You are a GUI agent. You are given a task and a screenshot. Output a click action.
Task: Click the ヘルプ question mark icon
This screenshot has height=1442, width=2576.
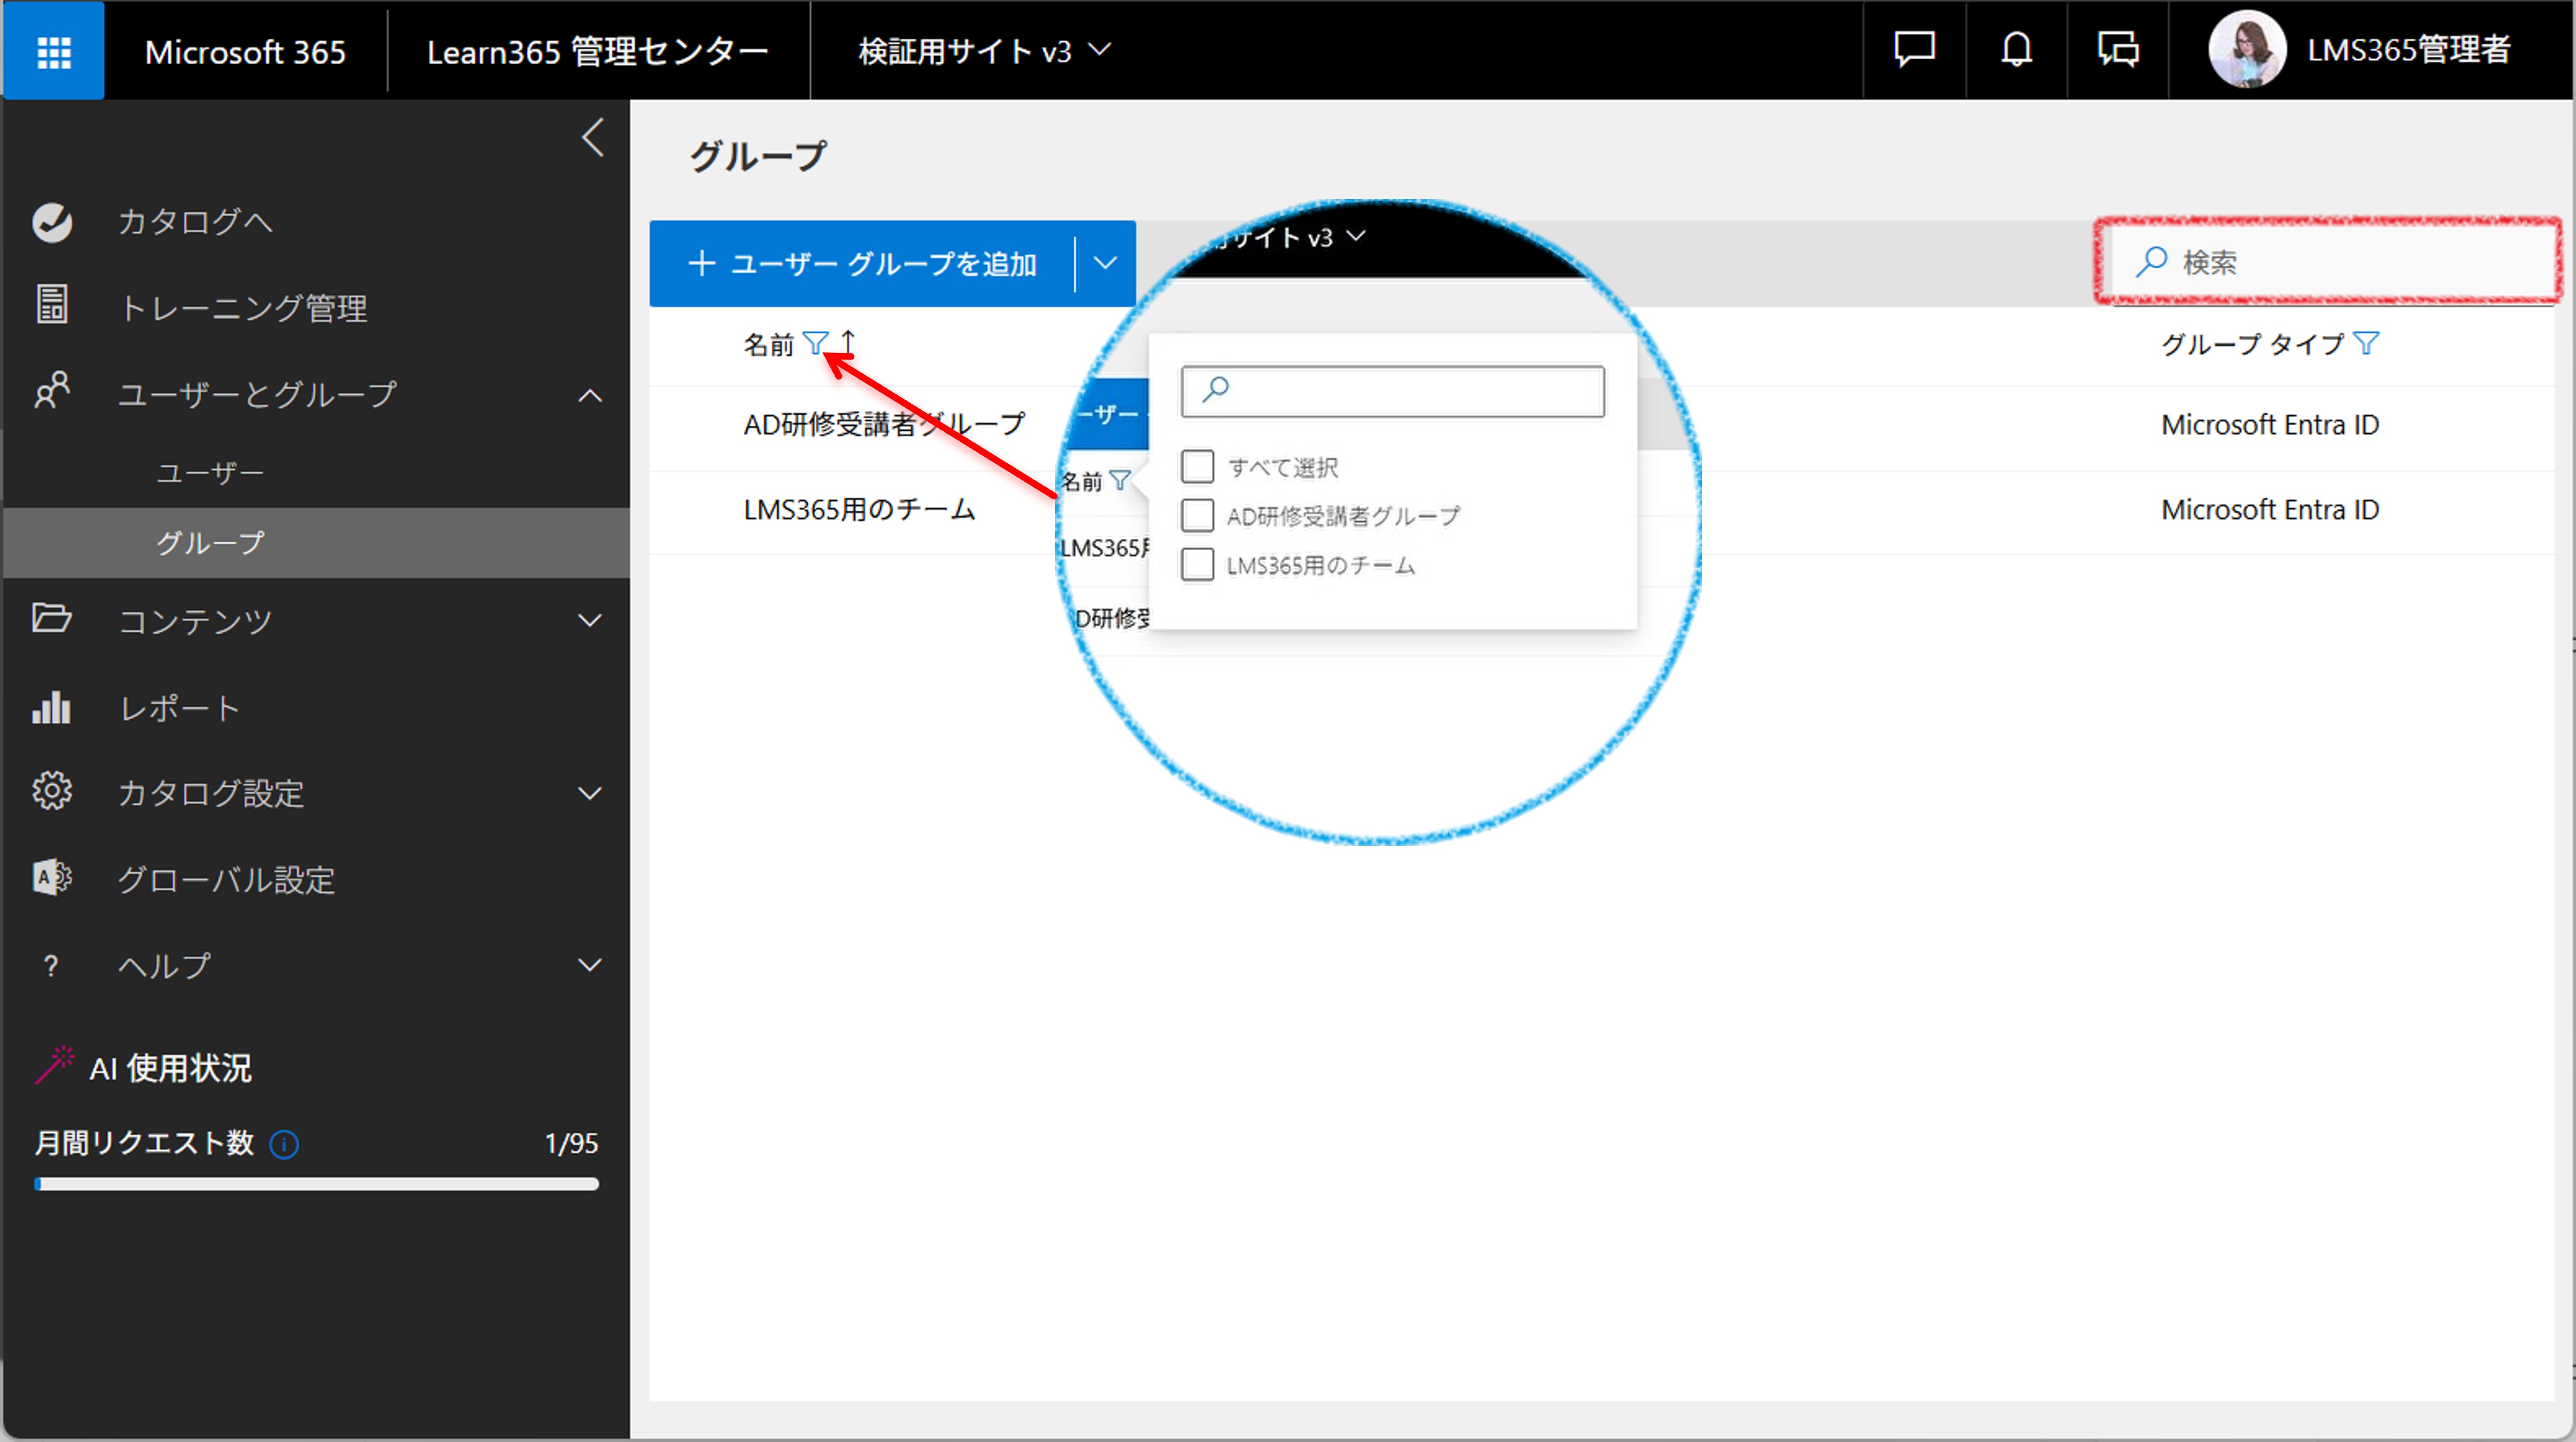coord(51,966)
